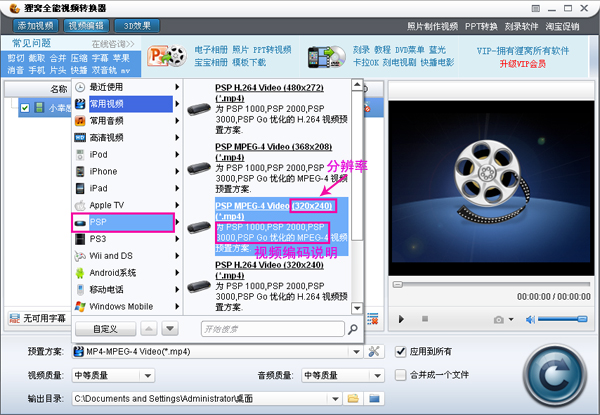The width and height of the screenshot is (600, 415).
Task: Select Android系统 category
Action: [127, 273]
